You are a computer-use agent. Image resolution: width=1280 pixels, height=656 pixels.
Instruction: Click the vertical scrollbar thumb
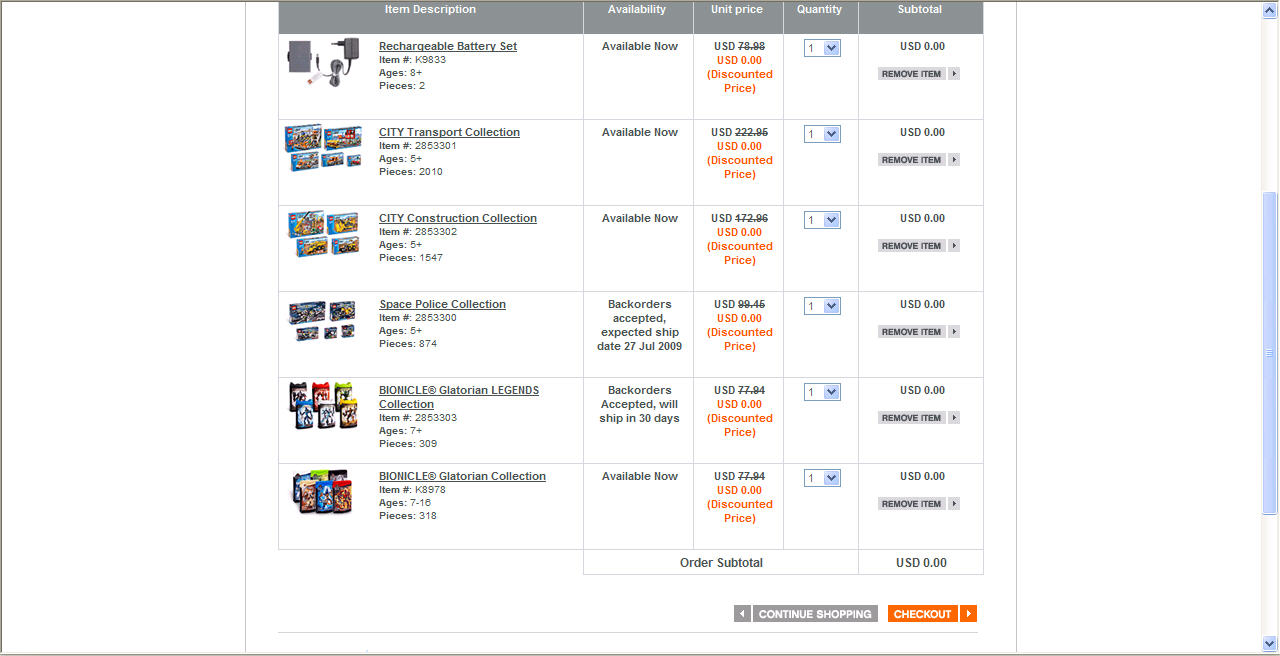(x=1270, y=353)
